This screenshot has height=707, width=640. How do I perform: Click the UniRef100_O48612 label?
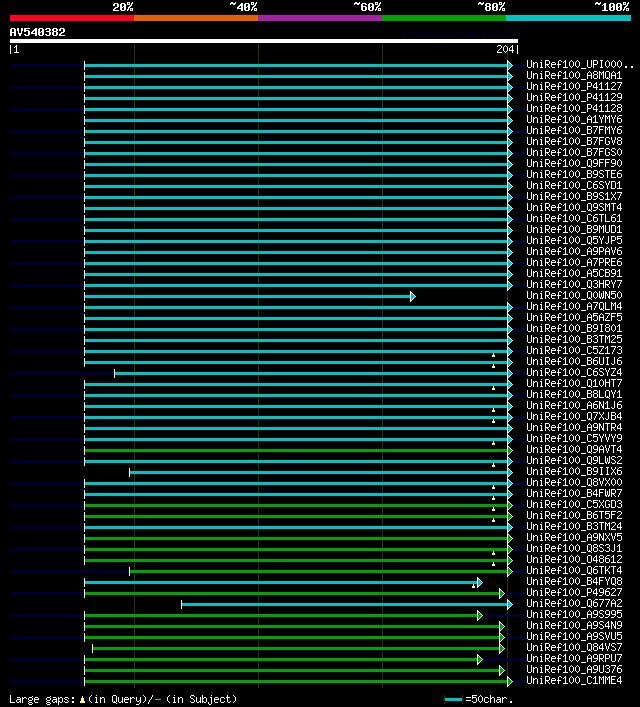574,560
